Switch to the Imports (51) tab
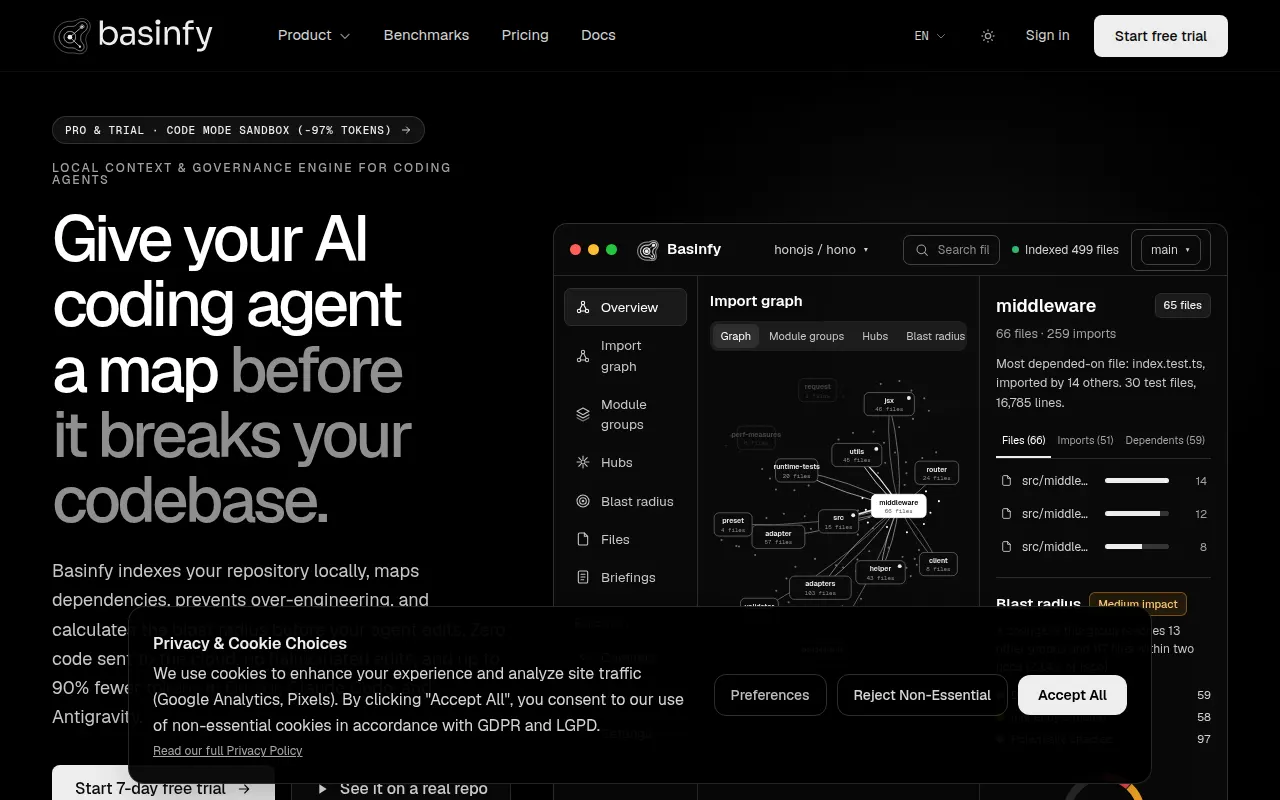Image resolution: width=1280 pixels, height=800 pixels. pos(1085,440)
